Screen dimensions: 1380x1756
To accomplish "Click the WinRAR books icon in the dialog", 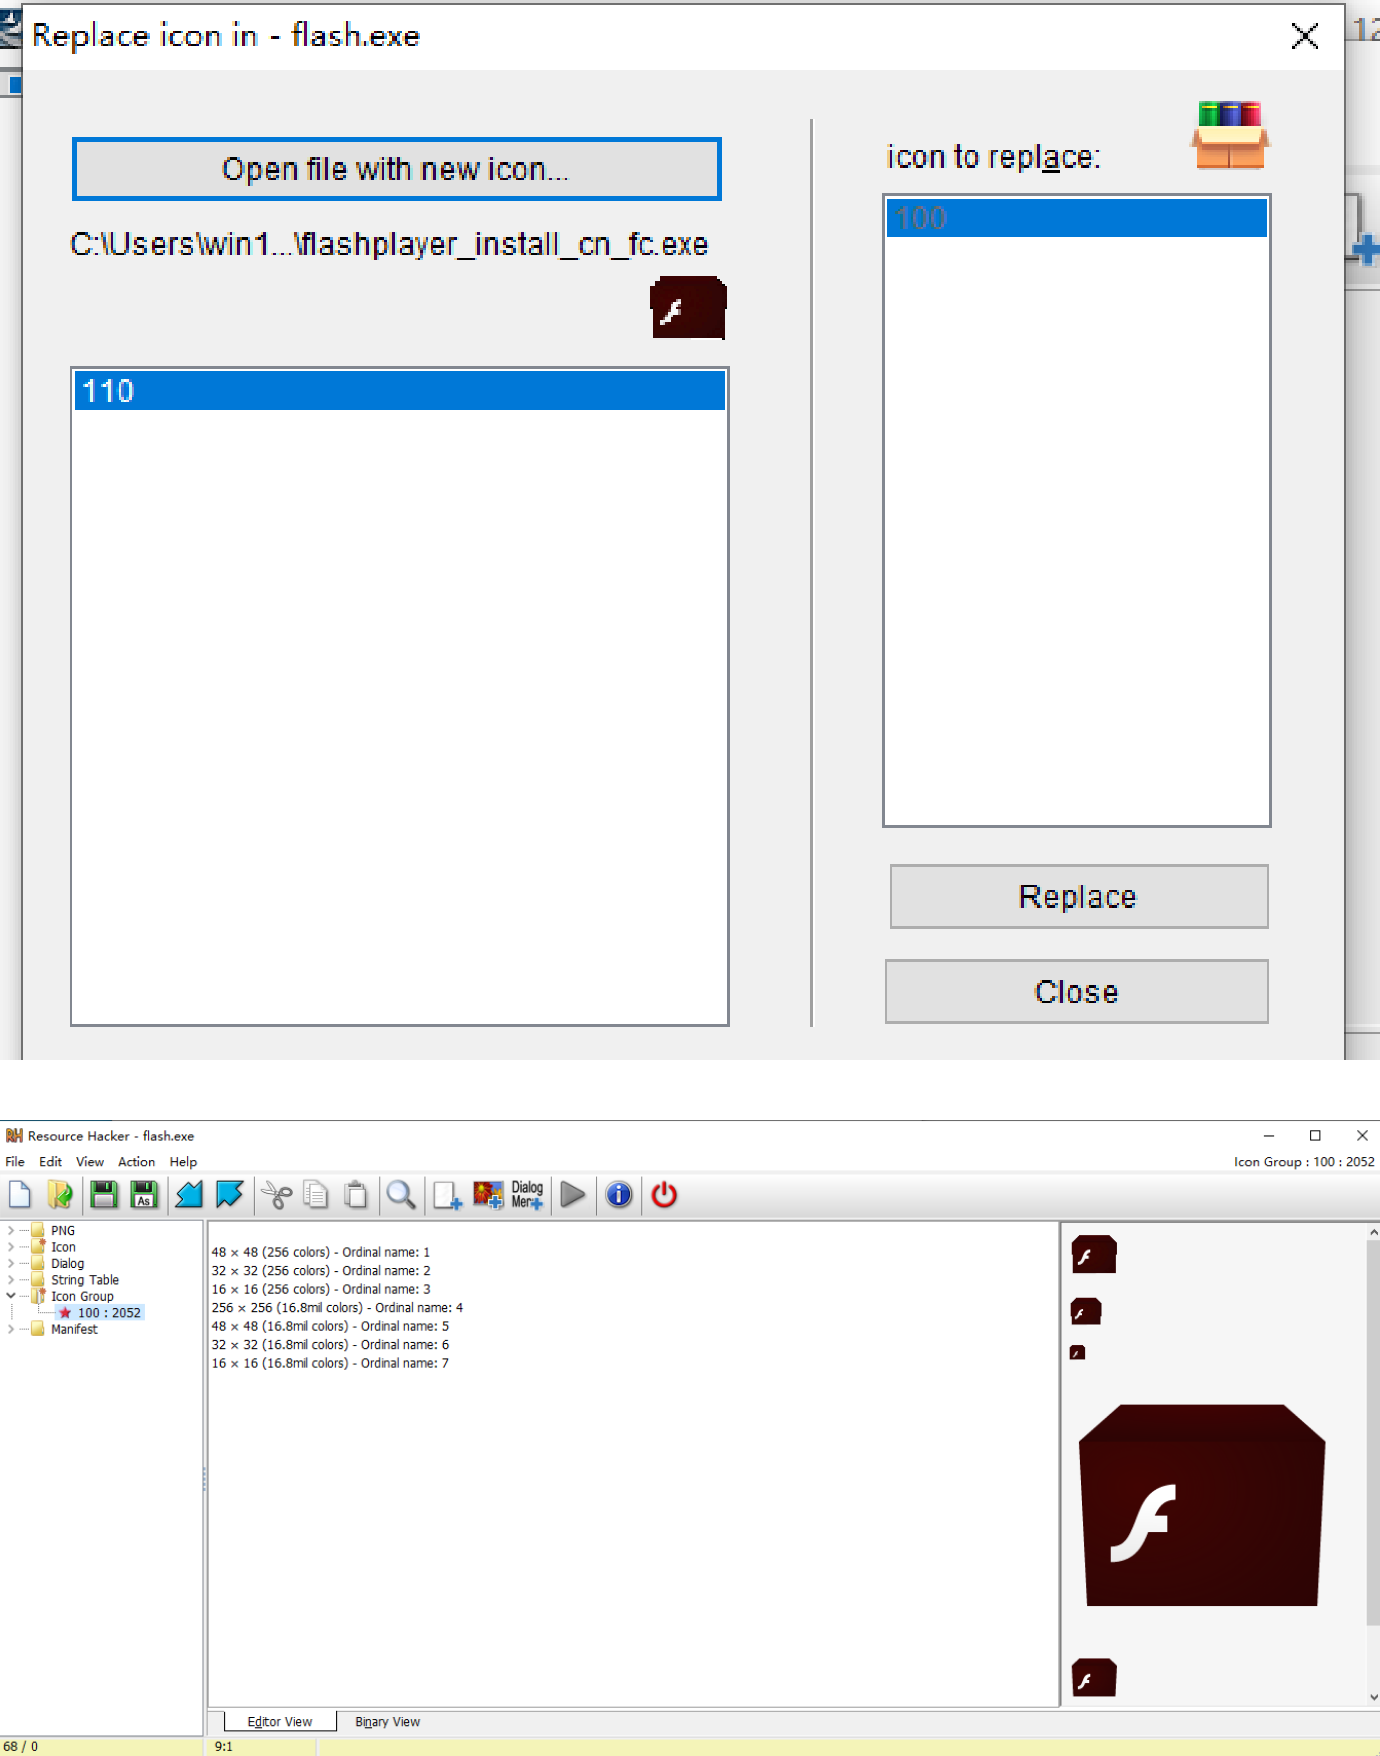I will [1231, 135].
